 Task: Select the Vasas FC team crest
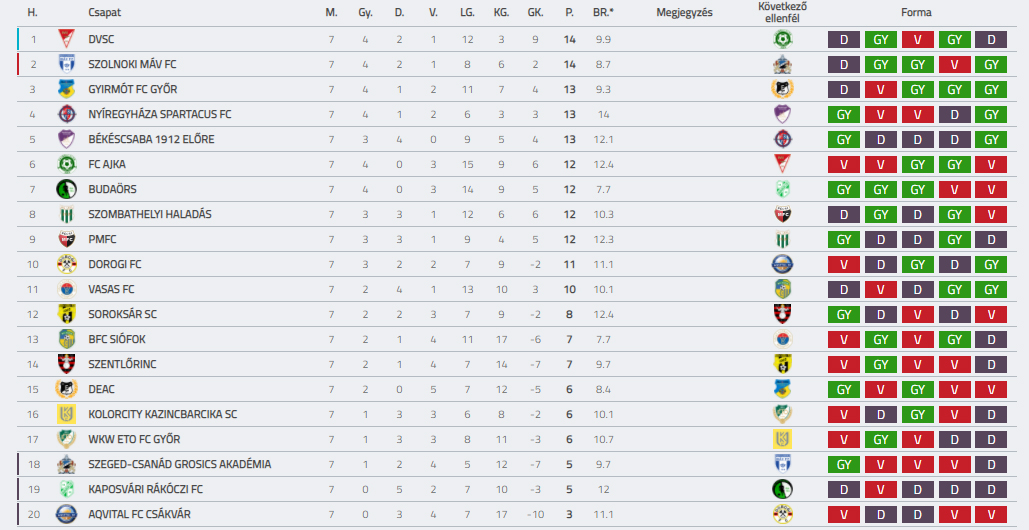(x=66, y=289)
